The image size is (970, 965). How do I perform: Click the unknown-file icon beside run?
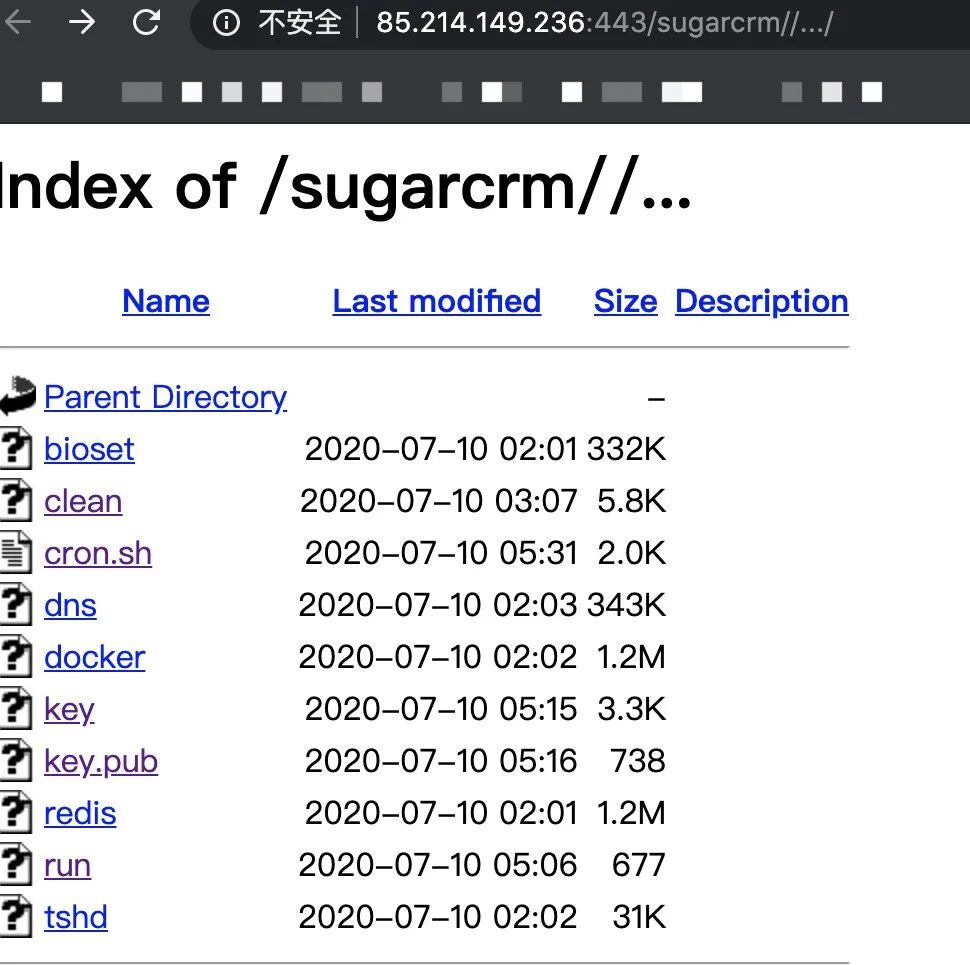(x=16, y=864)
